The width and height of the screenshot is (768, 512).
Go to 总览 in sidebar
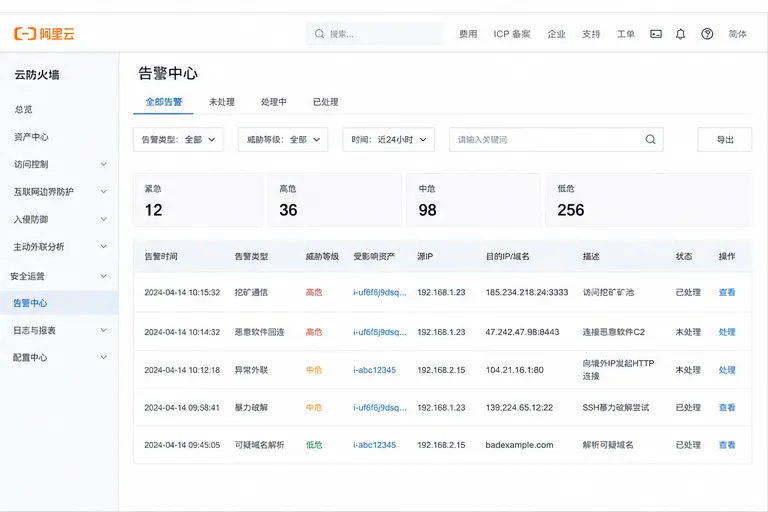(x=24, y=109)
